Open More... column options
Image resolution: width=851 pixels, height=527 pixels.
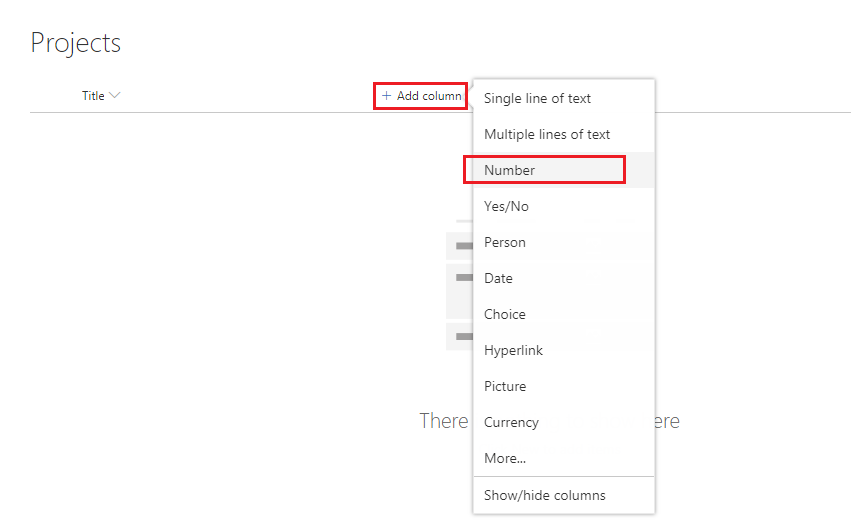[x=505, y=458]
